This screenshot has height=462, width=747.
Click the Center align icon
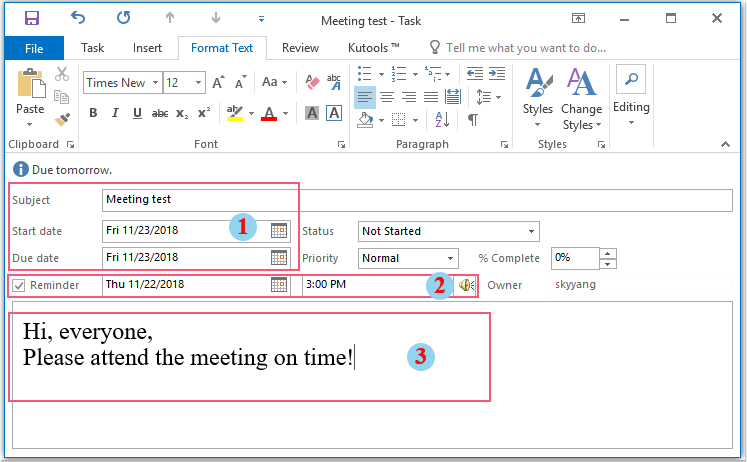pyautogui.click(x=386, y=97)
